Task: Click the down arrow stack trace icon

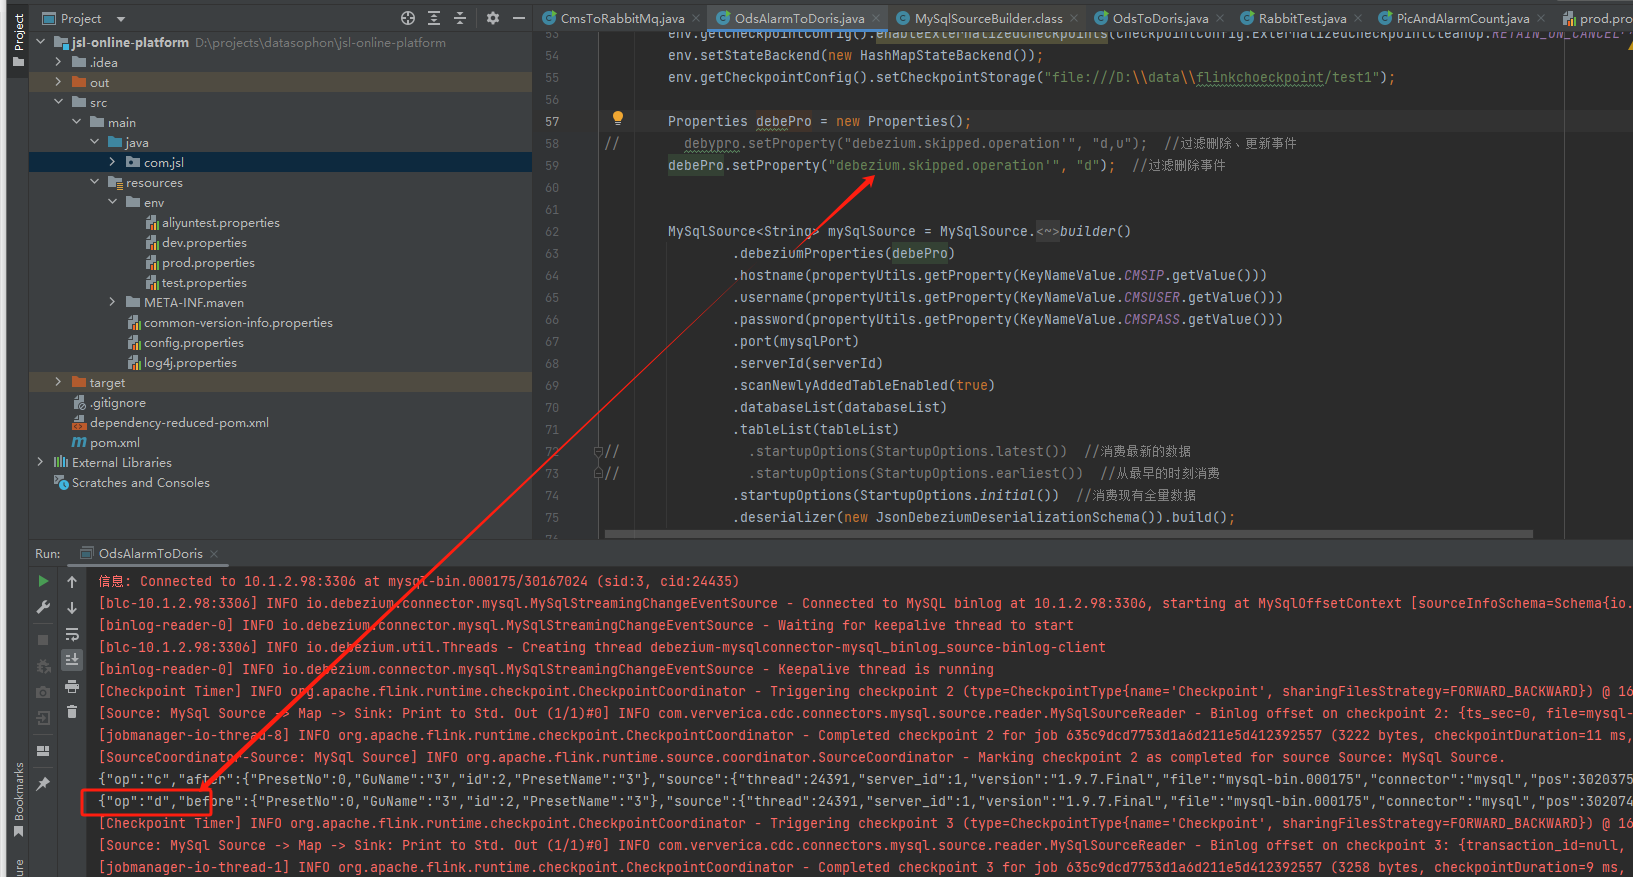Action: point(72,607)
